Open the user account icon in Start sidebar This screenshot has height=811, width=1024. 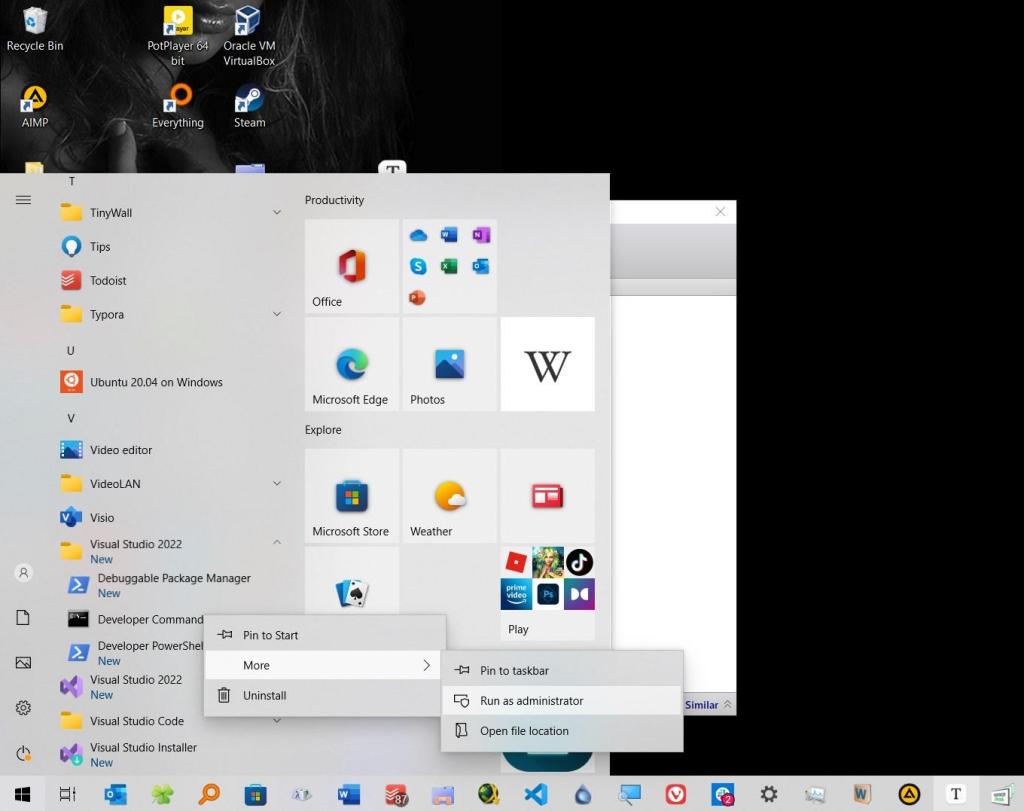click(23, 573)
